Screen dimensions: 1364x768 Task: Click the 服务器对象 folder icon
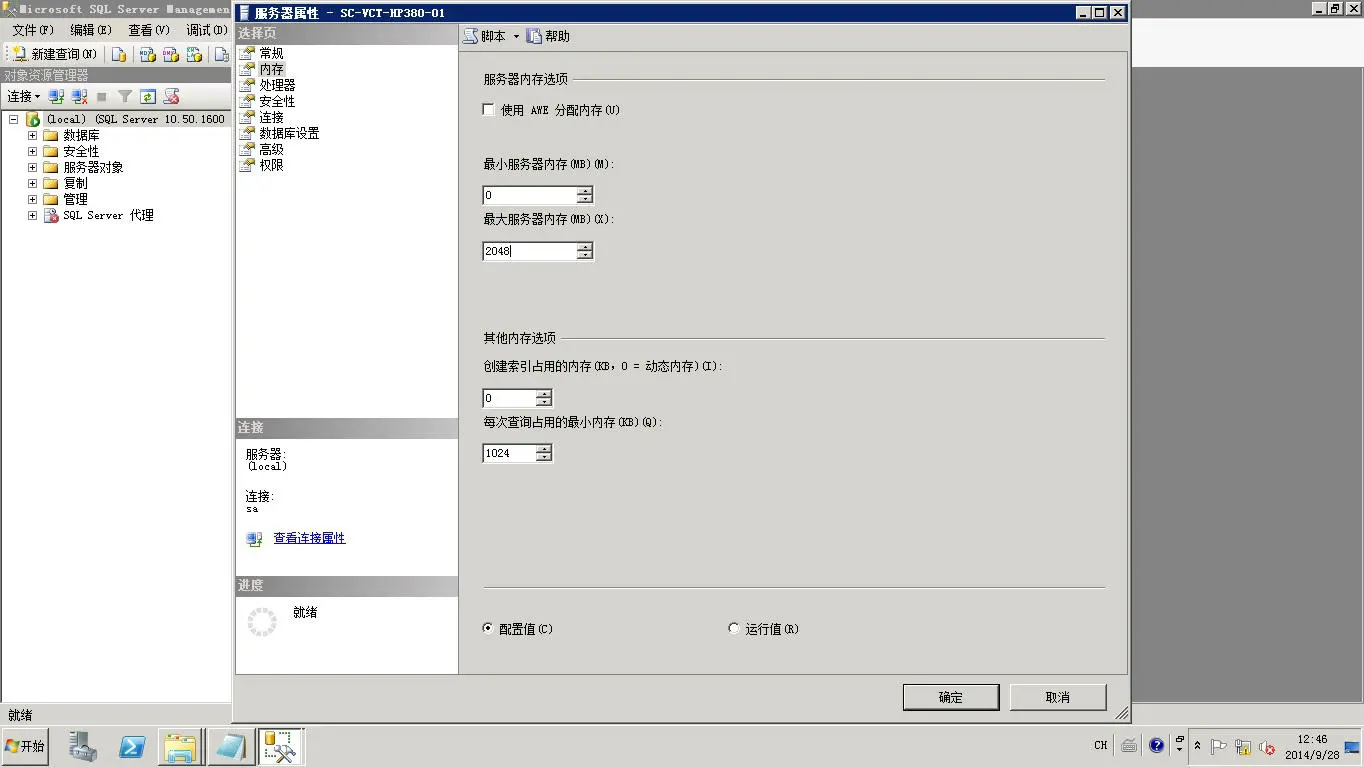coord(51,167)
